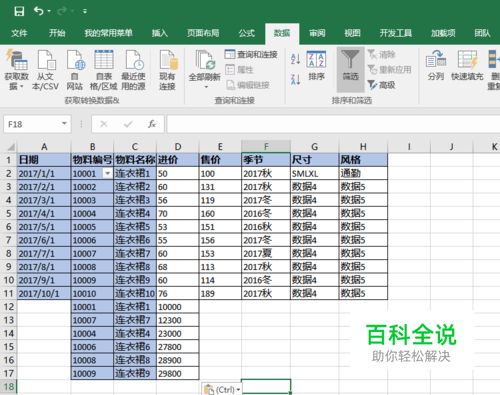Click cell containing 2017/1/1
This screenshot has width=500, height=395.
(44, 173)
